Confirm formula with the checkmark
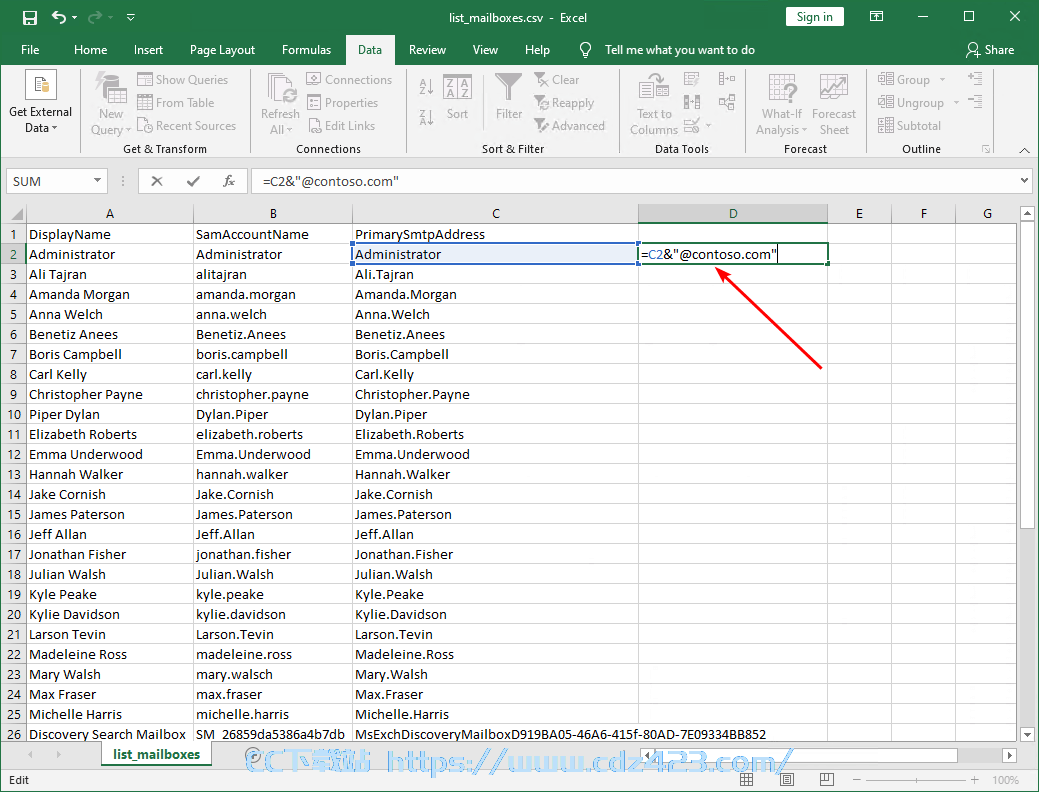The image size is (1039, 792). pyautogui.click(x=193, y=181)
